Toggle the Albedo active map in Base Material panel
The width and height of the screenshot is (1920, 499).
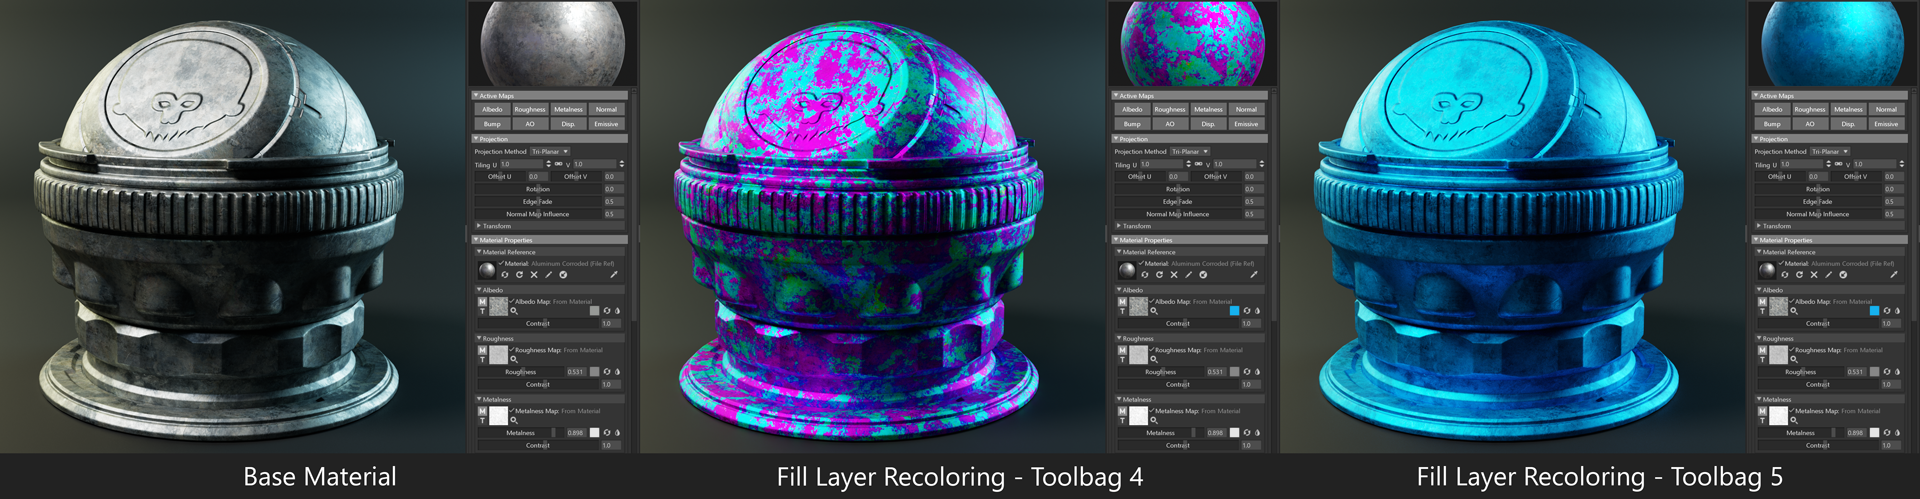coord(492,110)
